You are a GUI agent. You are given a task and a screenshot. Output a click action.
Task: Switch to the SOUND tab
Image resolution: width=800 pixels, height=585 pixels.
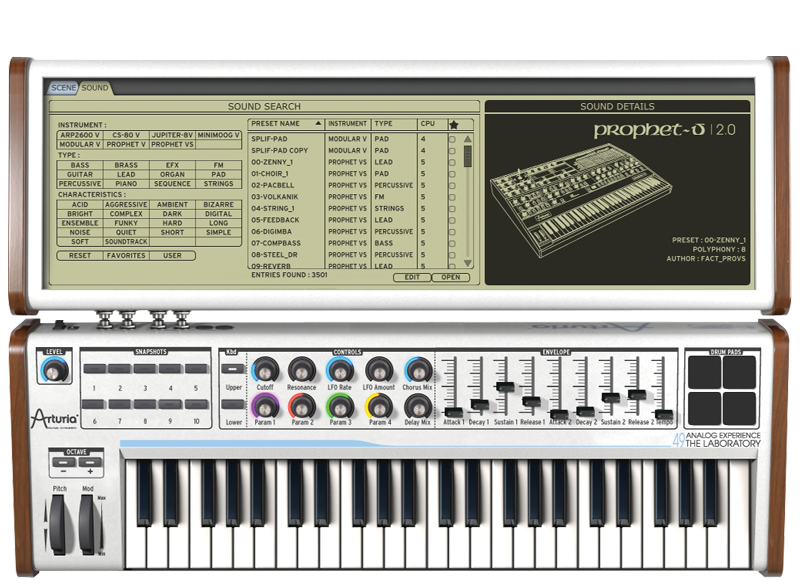pos(95,88)
